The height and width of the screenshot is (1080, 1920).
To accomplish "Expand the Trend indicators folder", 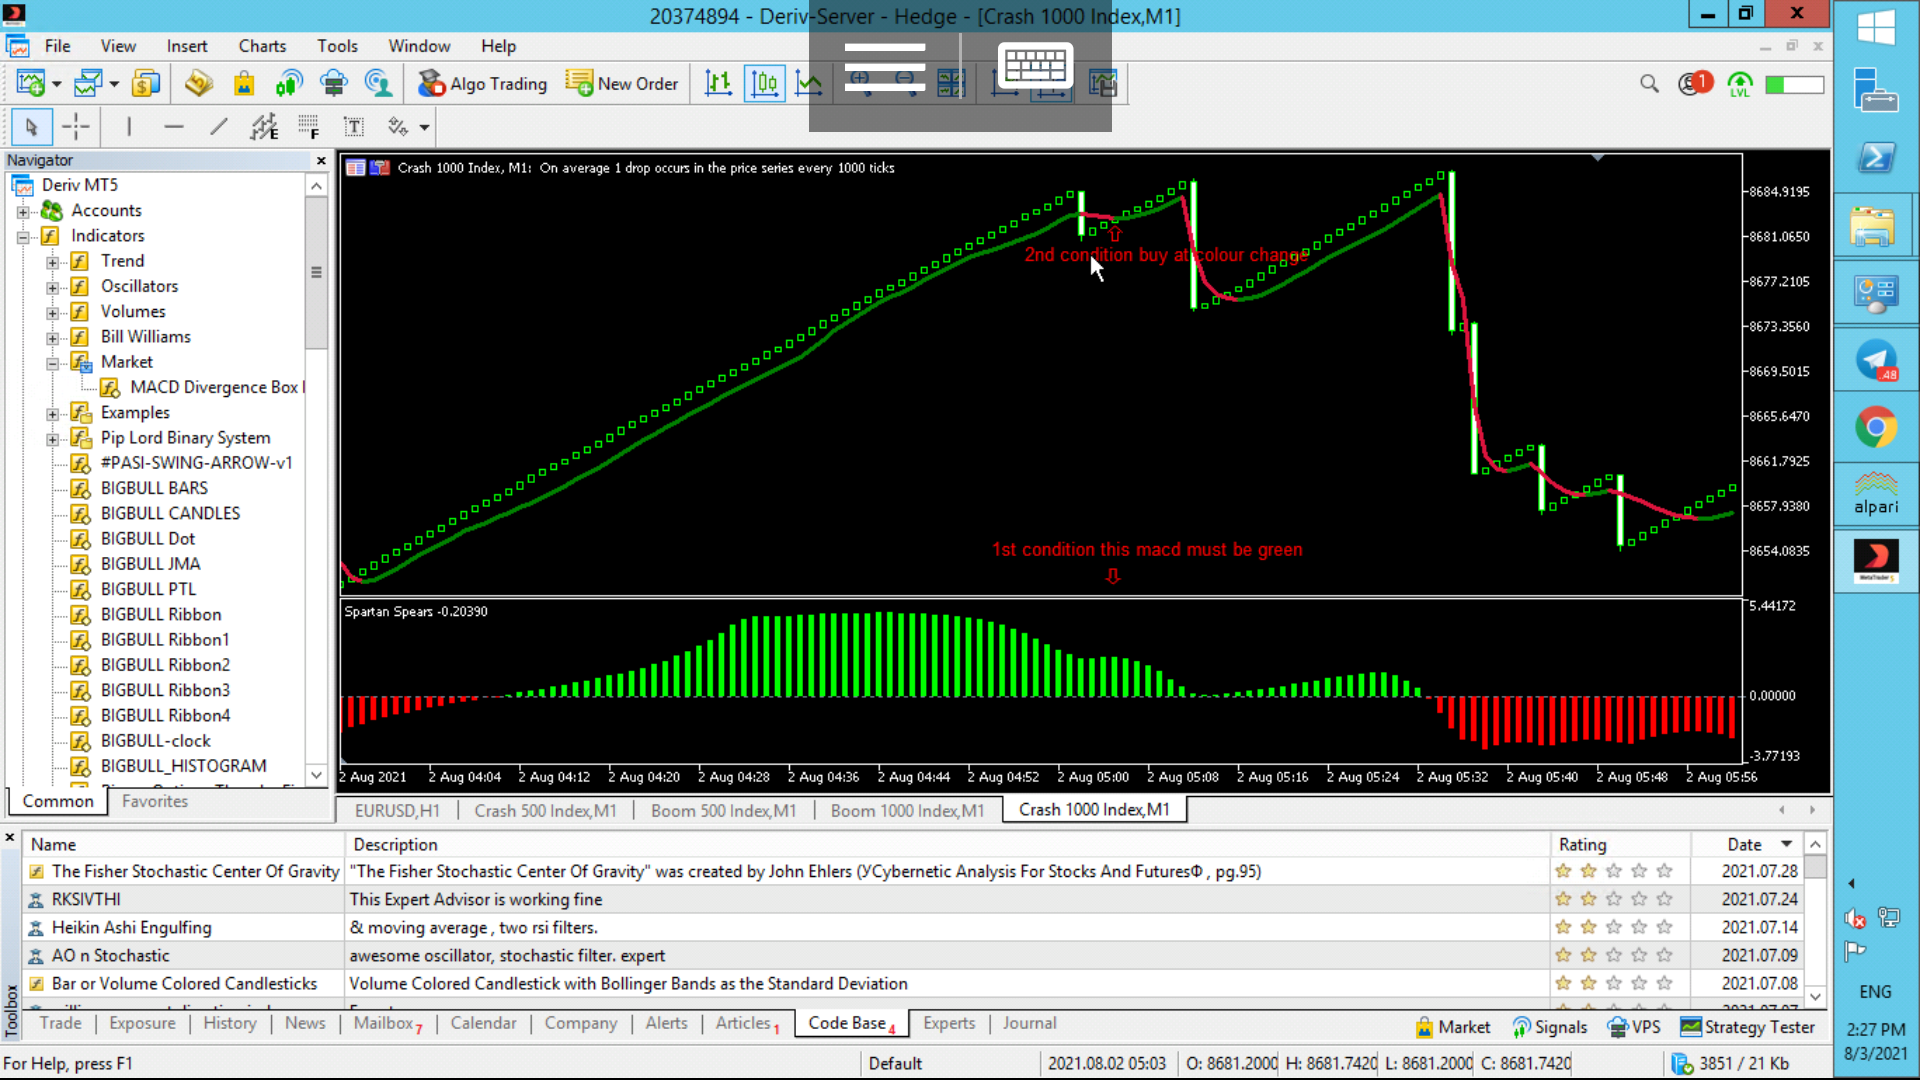I will click(52, 262).
